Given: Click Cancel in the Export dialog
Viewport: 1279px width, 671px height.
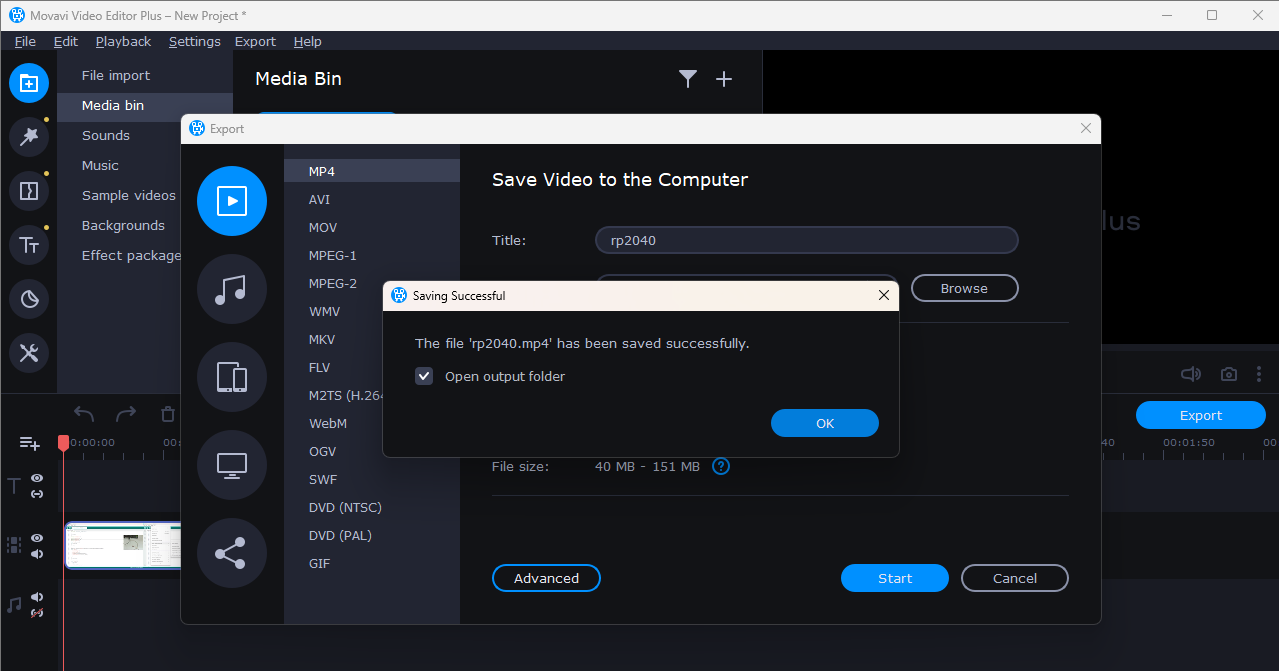Looking at the screenshot, I should tap(1015, 578).
